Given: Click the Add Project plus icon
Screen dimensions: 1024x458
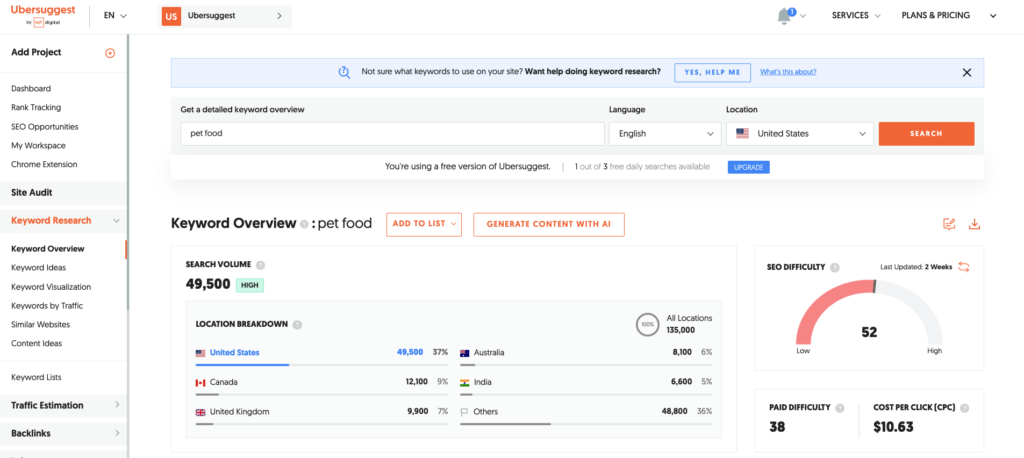Looking at the screenshot, I should pyautogui.click(x=110, y=53).
